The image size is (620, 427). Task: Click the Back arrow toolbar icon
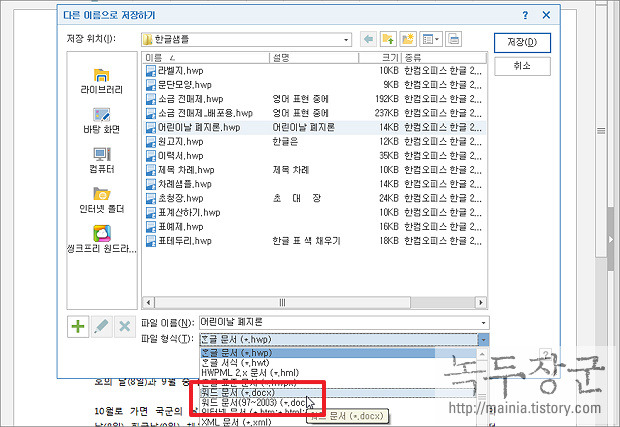click(368, 39)
